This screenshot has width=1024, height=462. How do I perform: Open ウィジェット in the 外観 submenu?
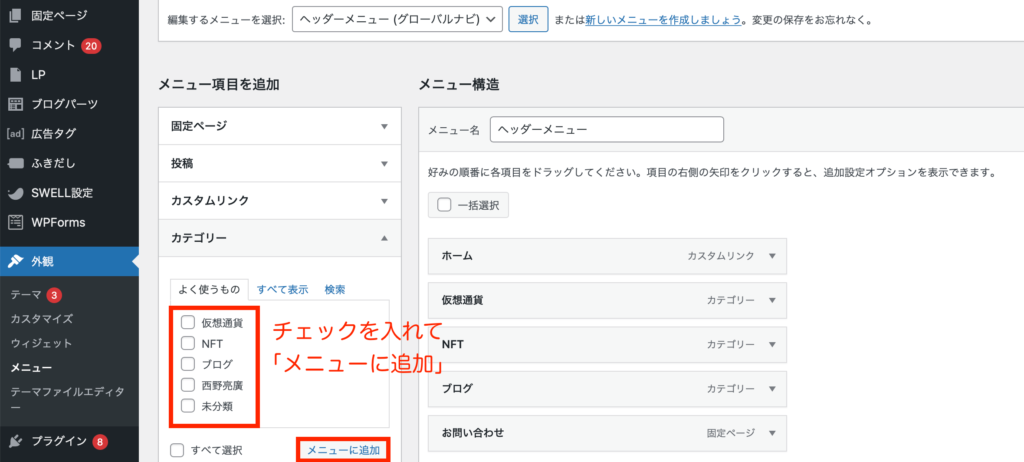(x=41, y=343)
